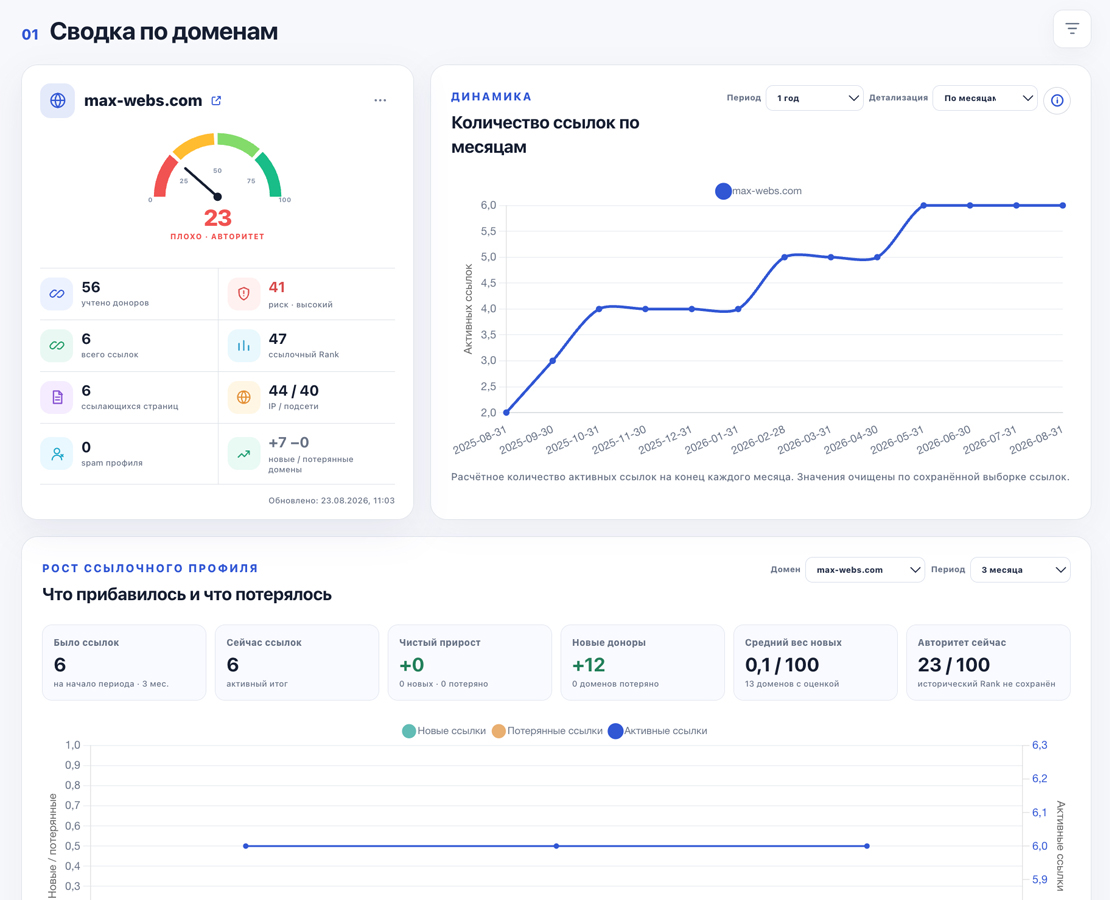Open max-webs.com external link icon
Image resolution: width=1110 pixels, height=900 pixels.
point(217,101)
